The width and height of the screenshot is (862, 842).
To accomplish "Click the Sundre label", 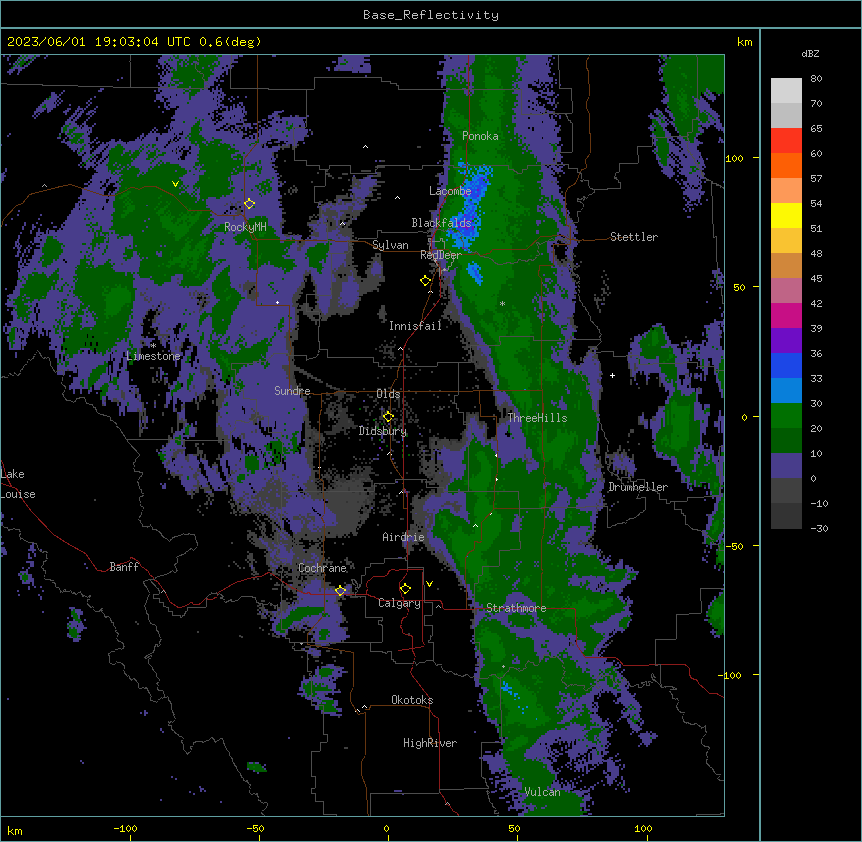I will [x=292, y=391].
